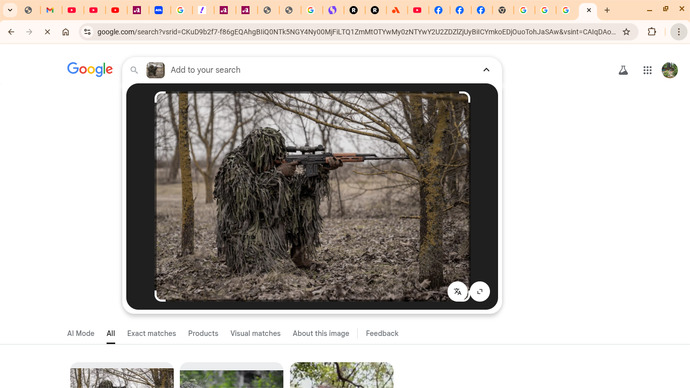The width and height of the screenshot is (690, 388).
Task: Collapse the image preview panel
Action: pos(486,70)
